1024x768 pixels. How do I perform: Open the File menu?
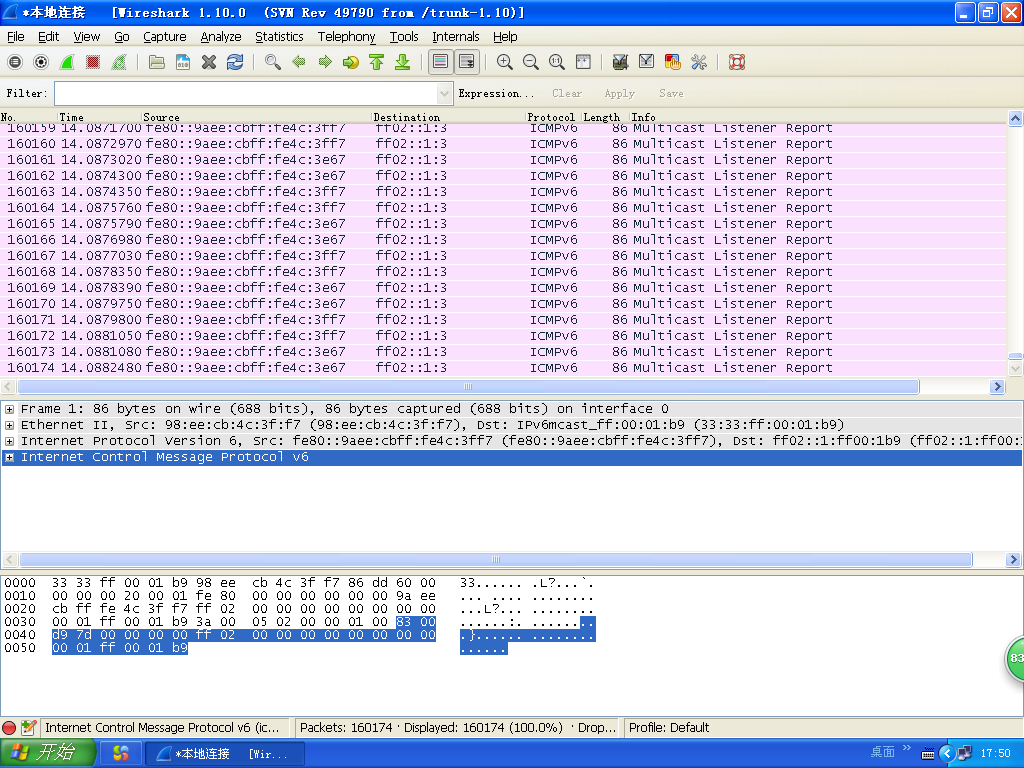[x=16, y=37]
